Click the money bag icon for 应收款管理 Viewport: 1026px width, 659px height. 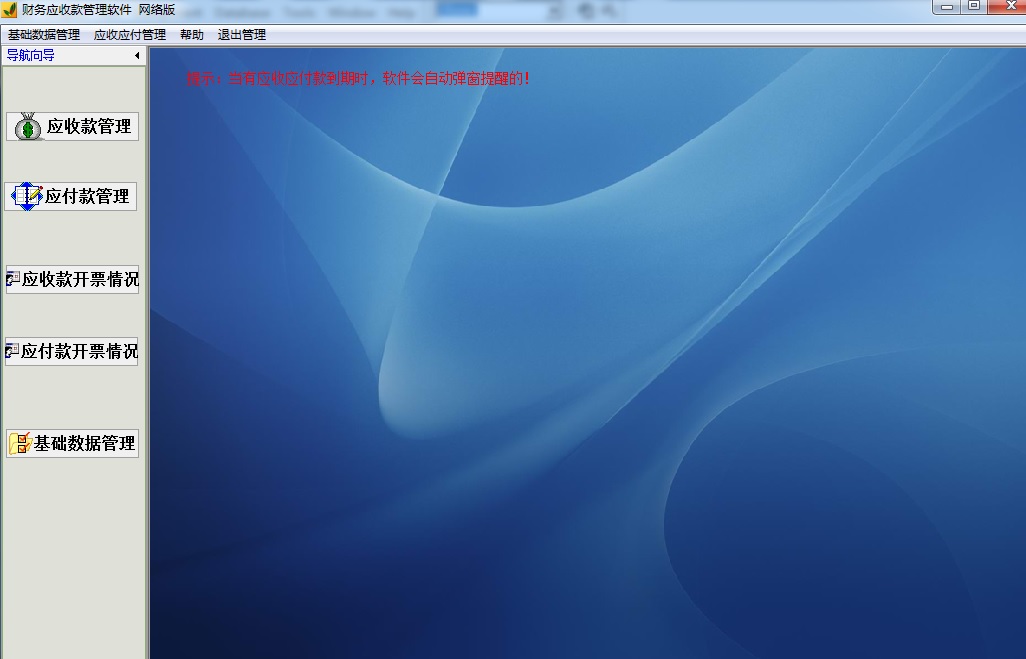[28, 127]
